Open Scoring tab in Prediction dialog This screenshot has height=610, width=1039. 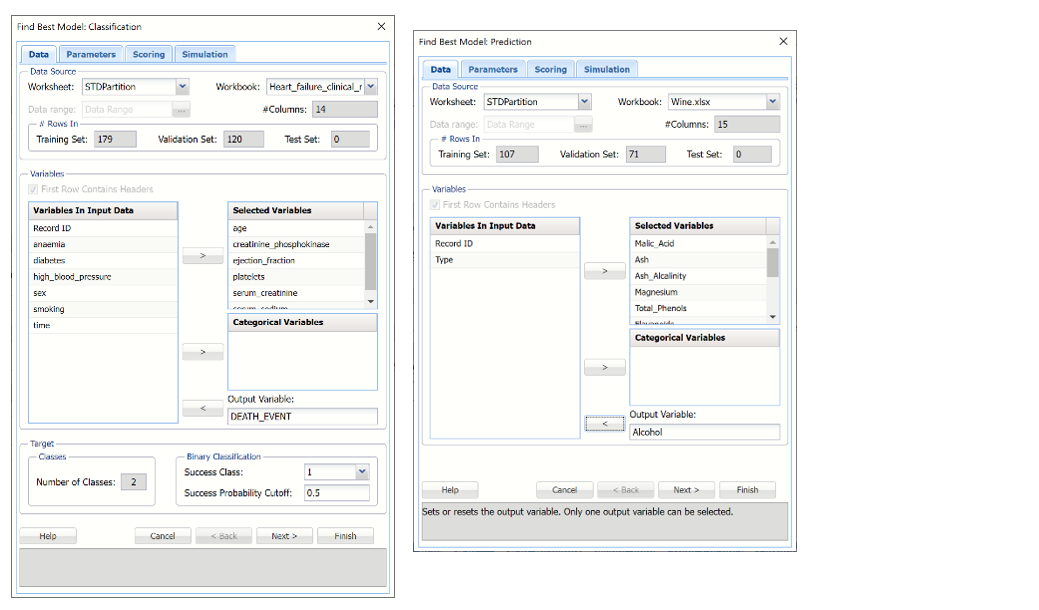click(550, 69)
